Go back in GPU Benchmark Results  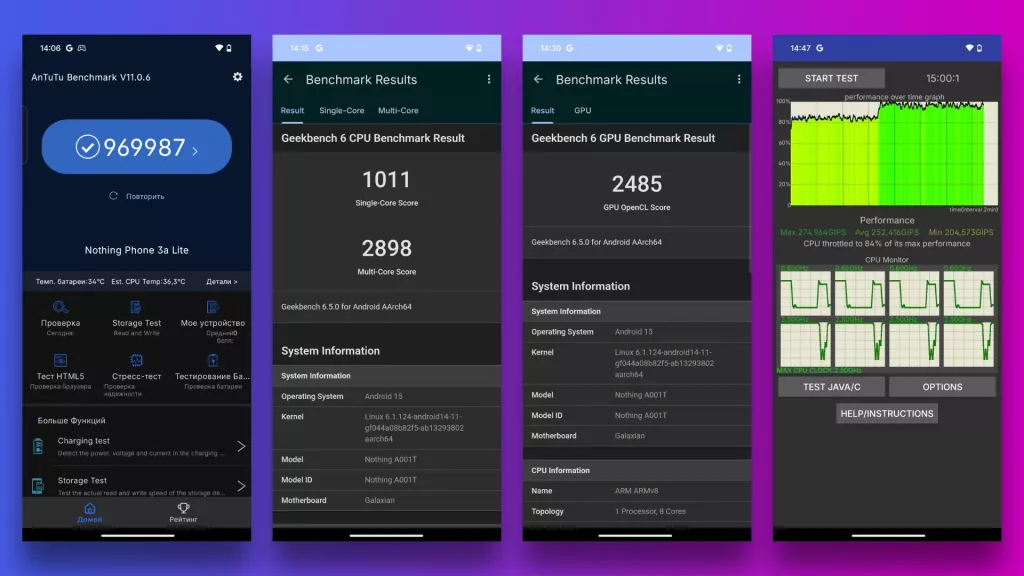538,79
